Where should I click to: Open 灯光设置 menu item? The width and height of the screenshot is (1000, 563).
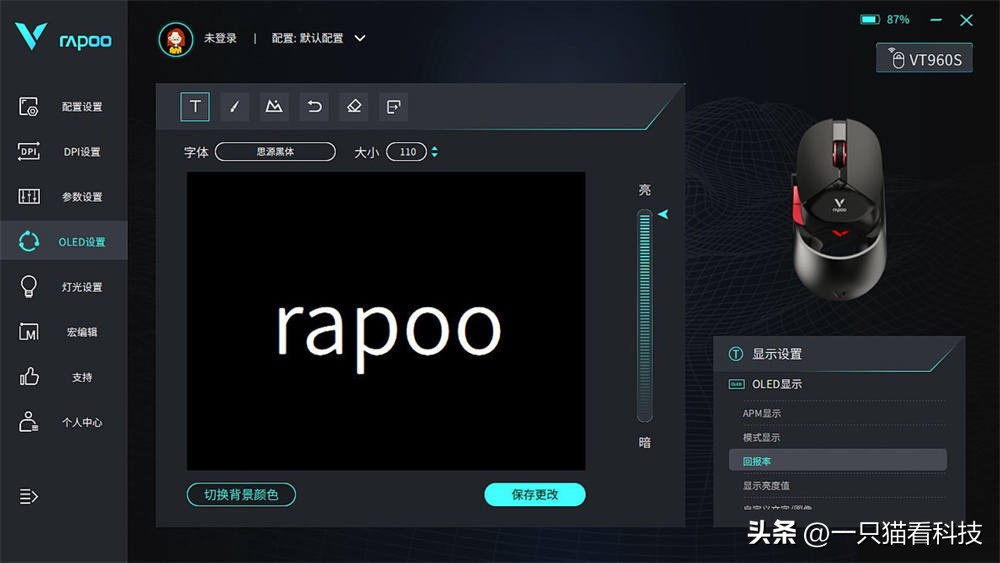click(x=82, y=287)
